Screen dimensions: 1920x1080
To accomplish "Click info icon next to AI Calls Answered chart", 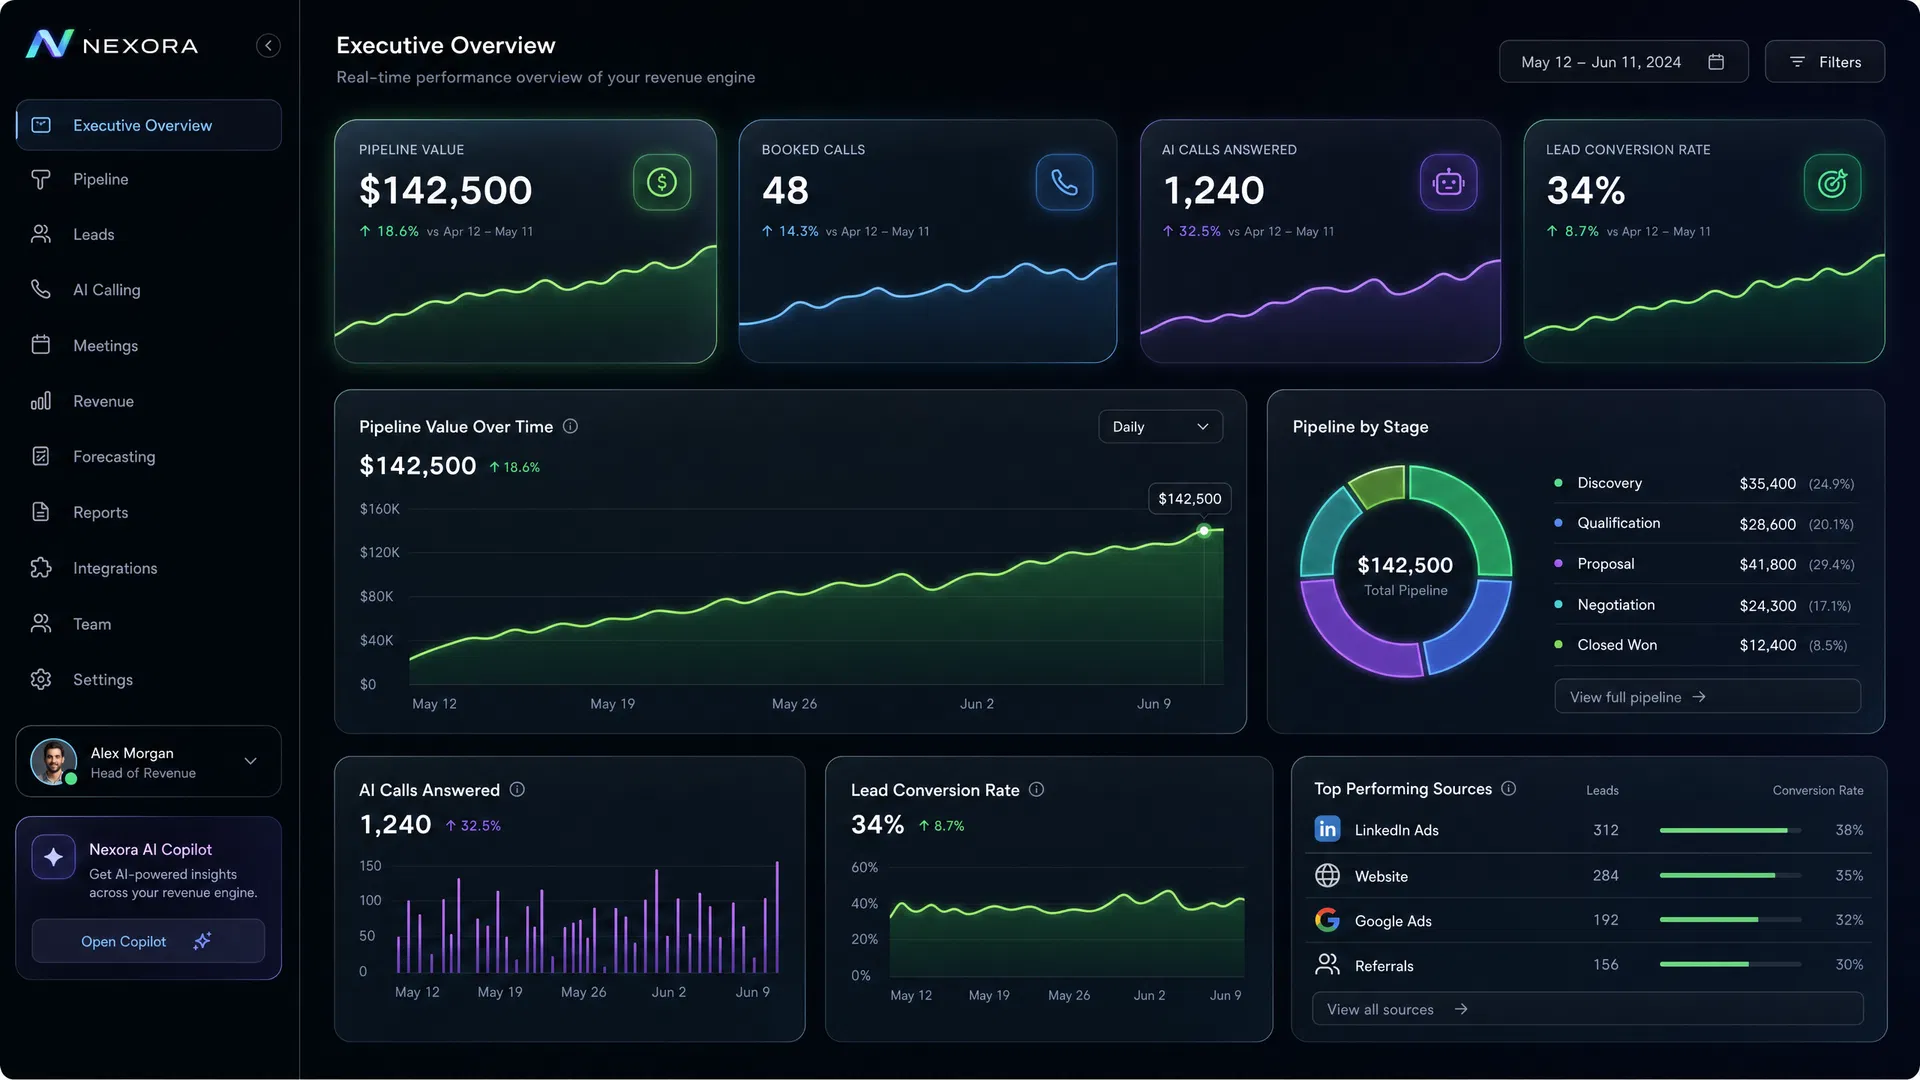I will (517, 789).
